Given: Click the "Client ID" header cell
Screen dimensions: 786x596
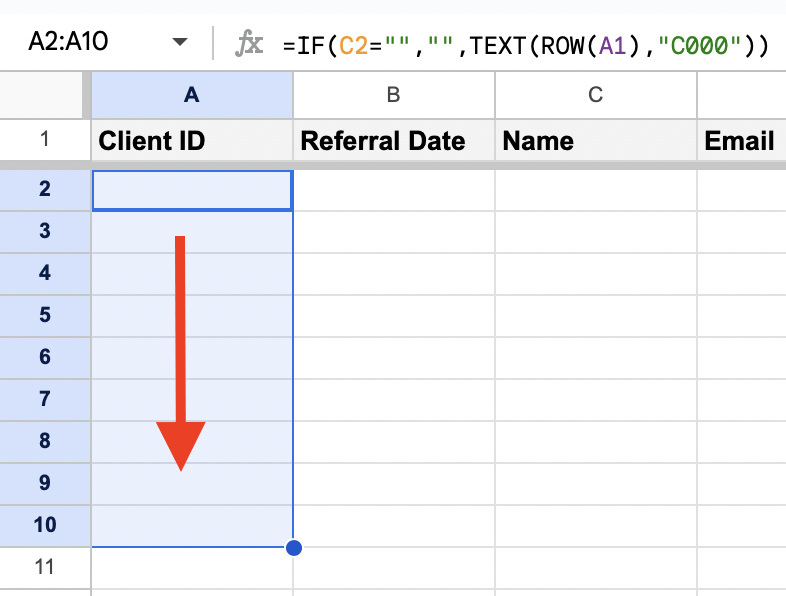Looking at the screenshot, I should [192, 140].
